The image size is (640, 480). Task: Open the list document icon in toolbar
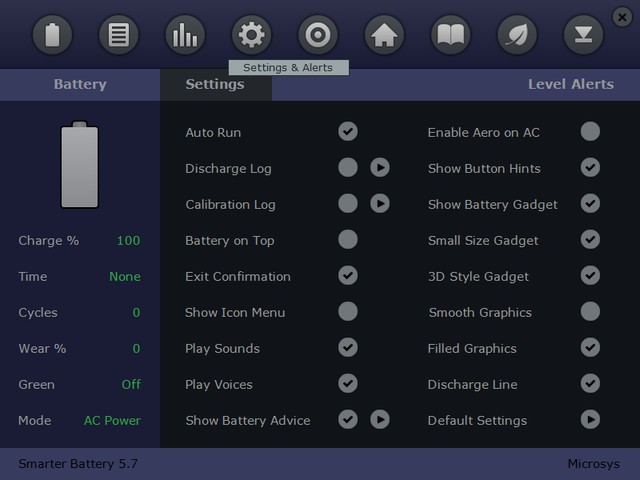tap(119, 36)
